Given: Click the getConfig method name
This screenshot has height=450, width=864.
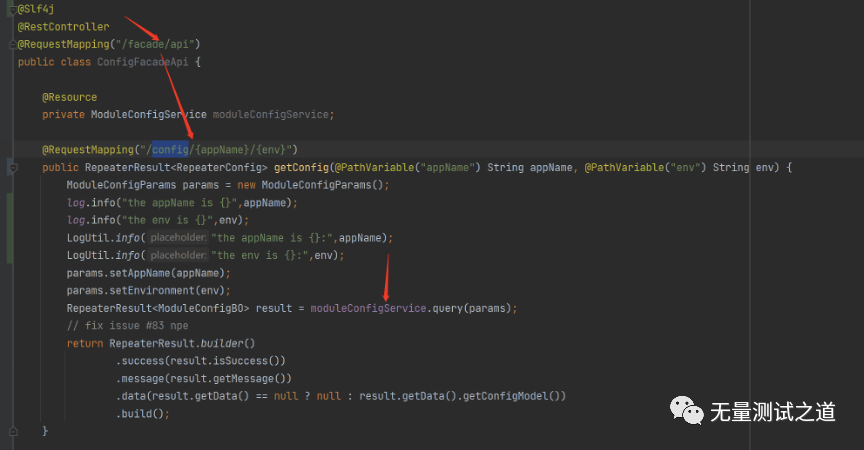Looking at the screenshot, I should 301,167.
